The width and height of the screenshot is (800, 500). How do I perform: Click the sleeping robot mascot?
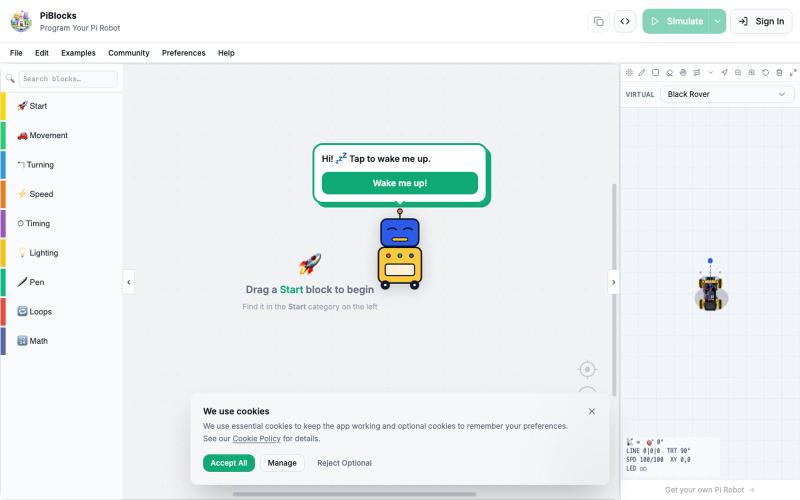pos(399,249)
